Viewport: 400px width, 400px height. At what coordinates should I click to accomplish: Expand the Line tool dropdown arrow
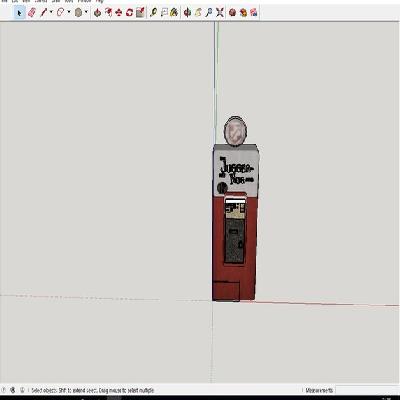tap(51, 12)
